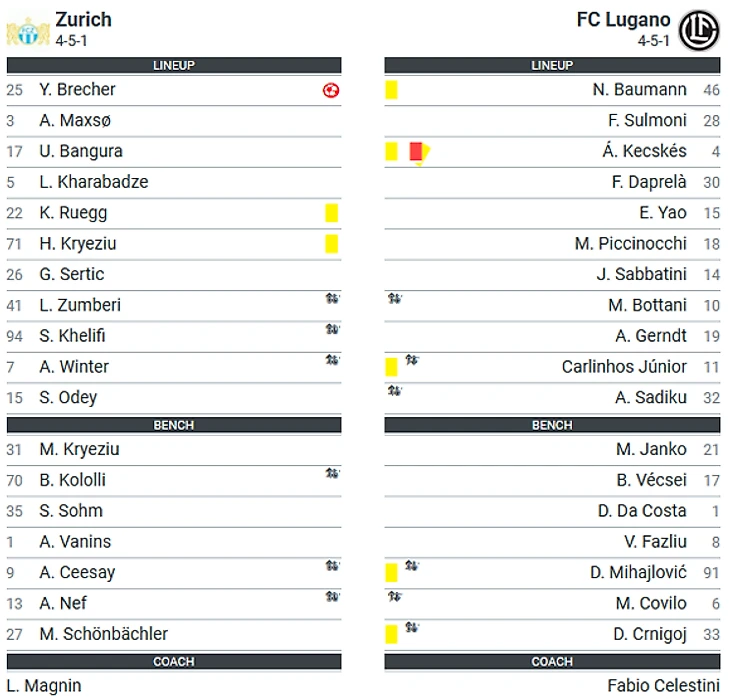Click the Zurich team name heading
Screen dimensions: 730x699
tap(83, 20)
